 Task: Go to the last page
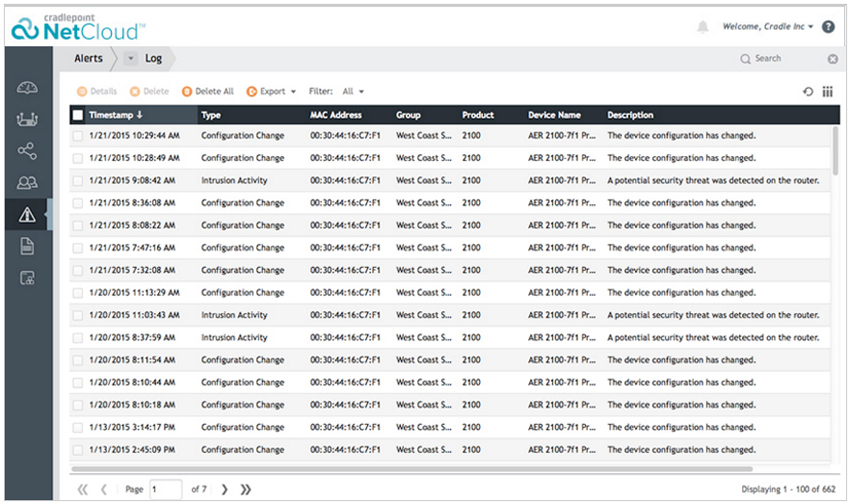point(246,489)
